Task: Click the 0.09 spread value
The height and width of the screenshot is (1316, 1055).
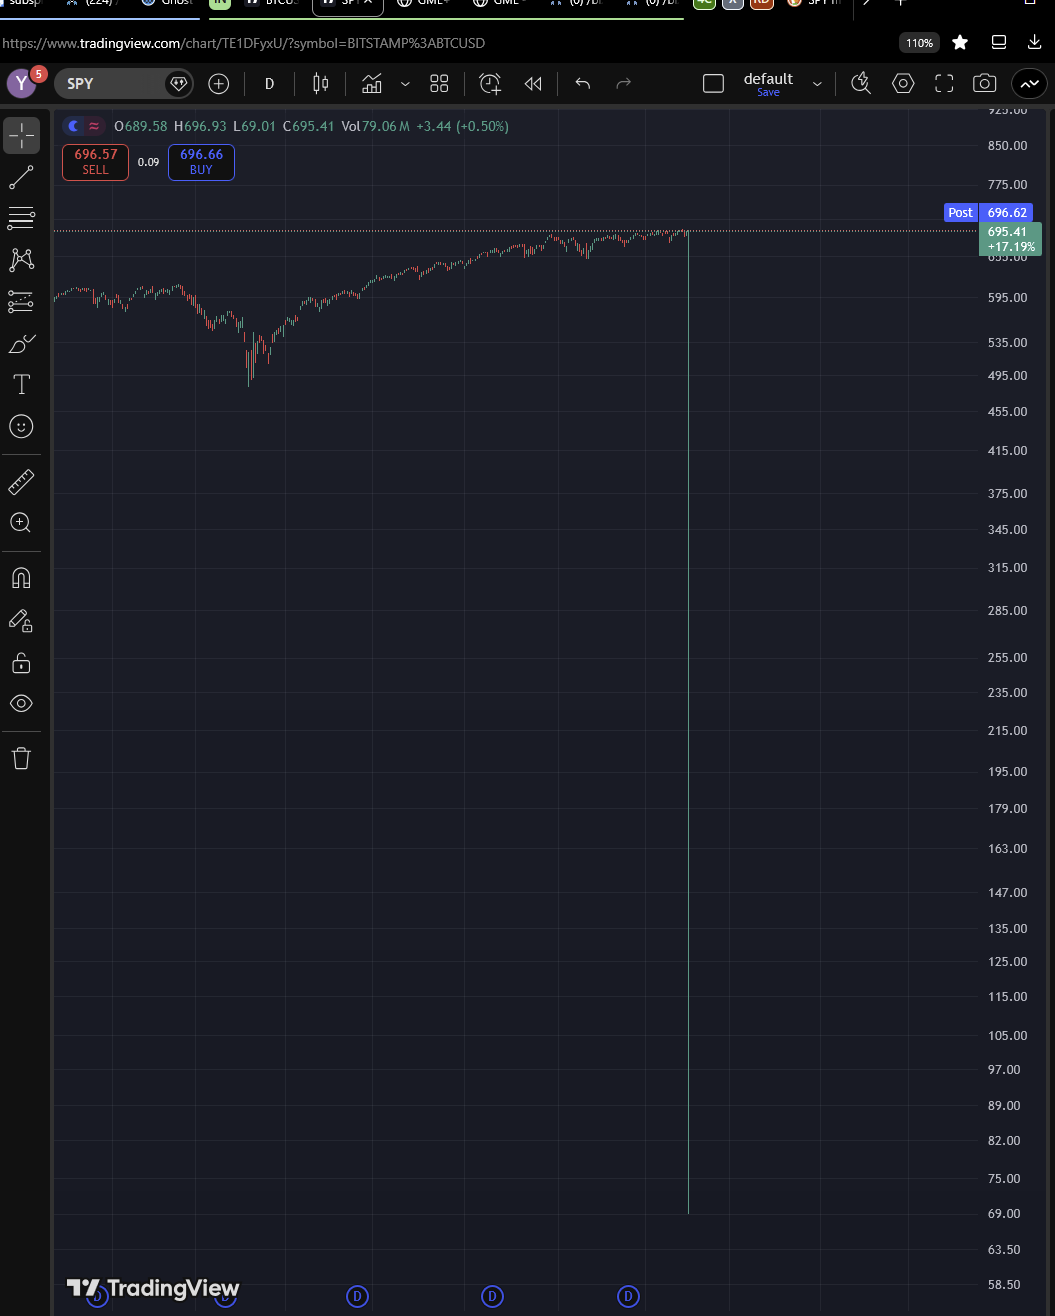Action: [148, 162]
